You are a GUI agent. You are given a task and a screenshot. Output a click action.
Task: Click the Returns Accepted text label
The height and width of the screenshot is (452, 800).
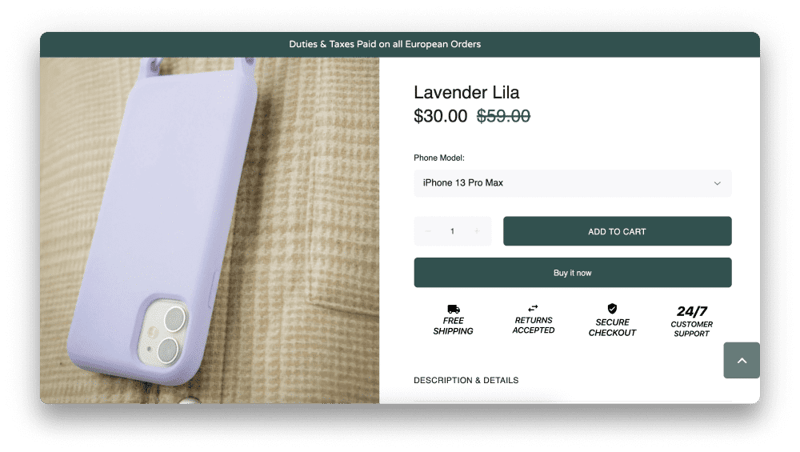(x=533, y=325)
